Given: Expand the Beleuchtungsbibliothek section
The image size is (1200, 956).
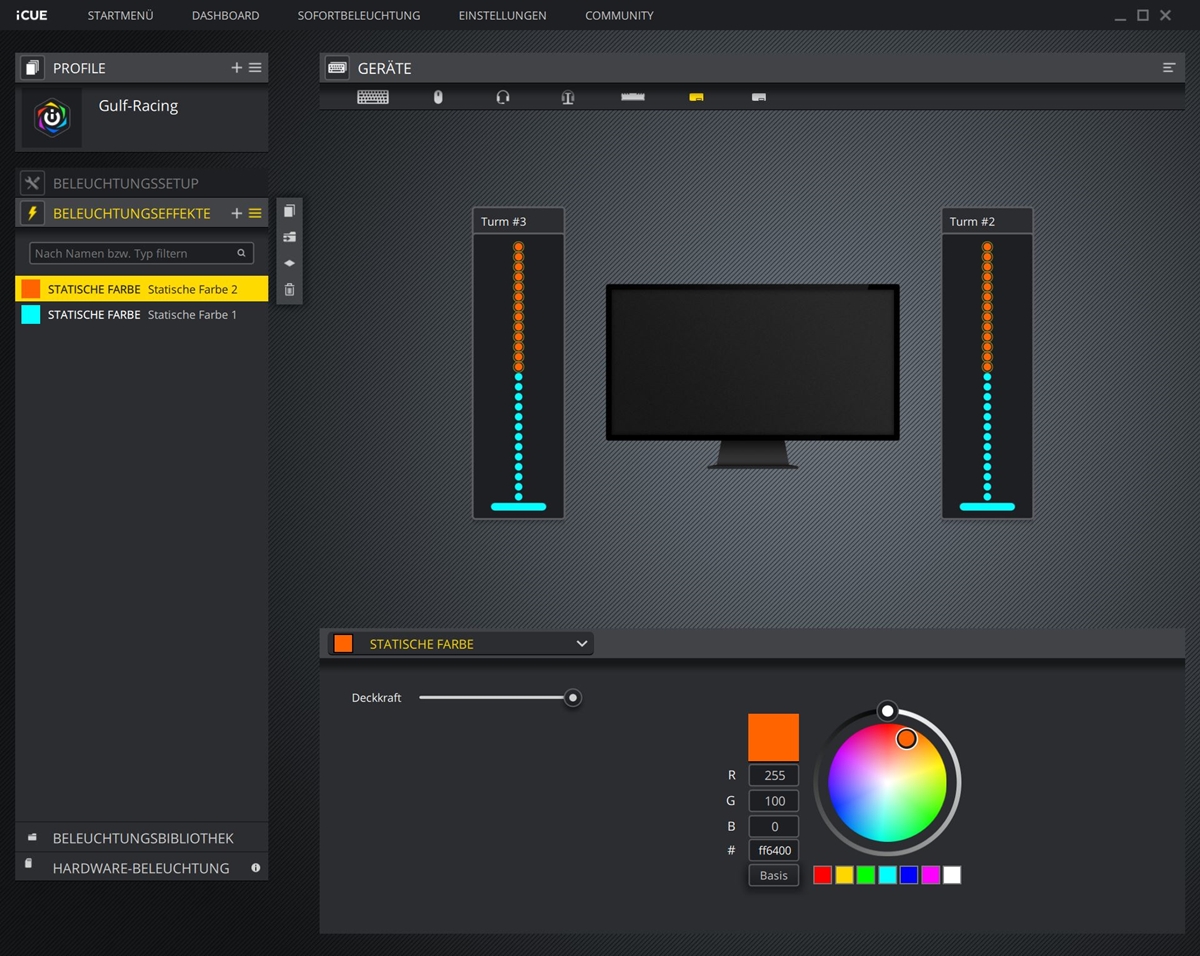Looking at the screenshot, I should click(x=142, y=838).
